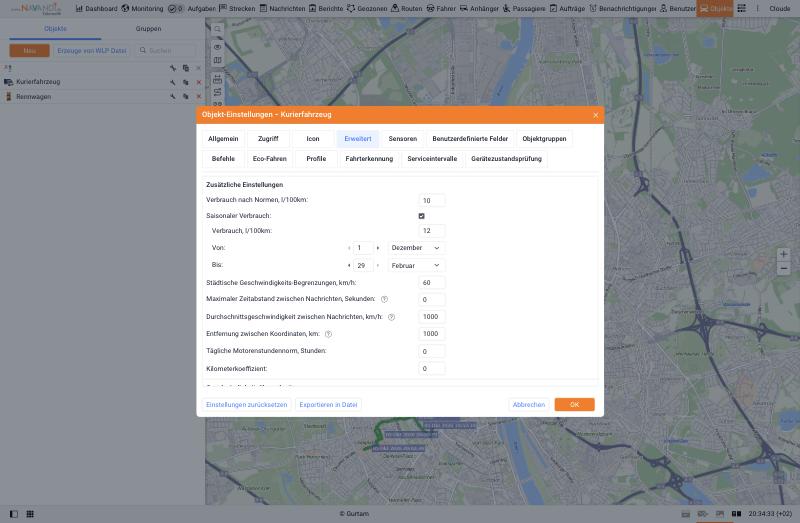Screen dimensions: 800x523
Task: Click Einstellungen zurücksetzen button
Action: (x=246, y=405)
